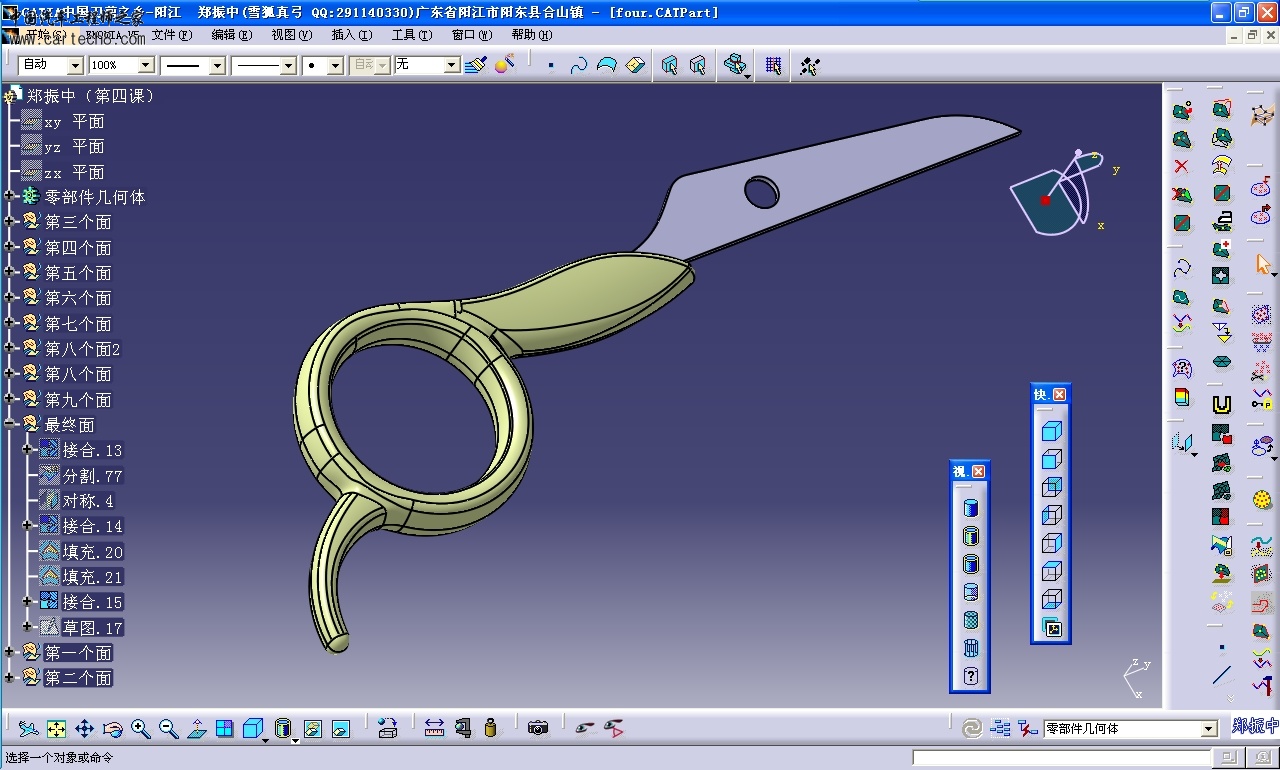Open the '插入' Insert menu

click(351, 35)
